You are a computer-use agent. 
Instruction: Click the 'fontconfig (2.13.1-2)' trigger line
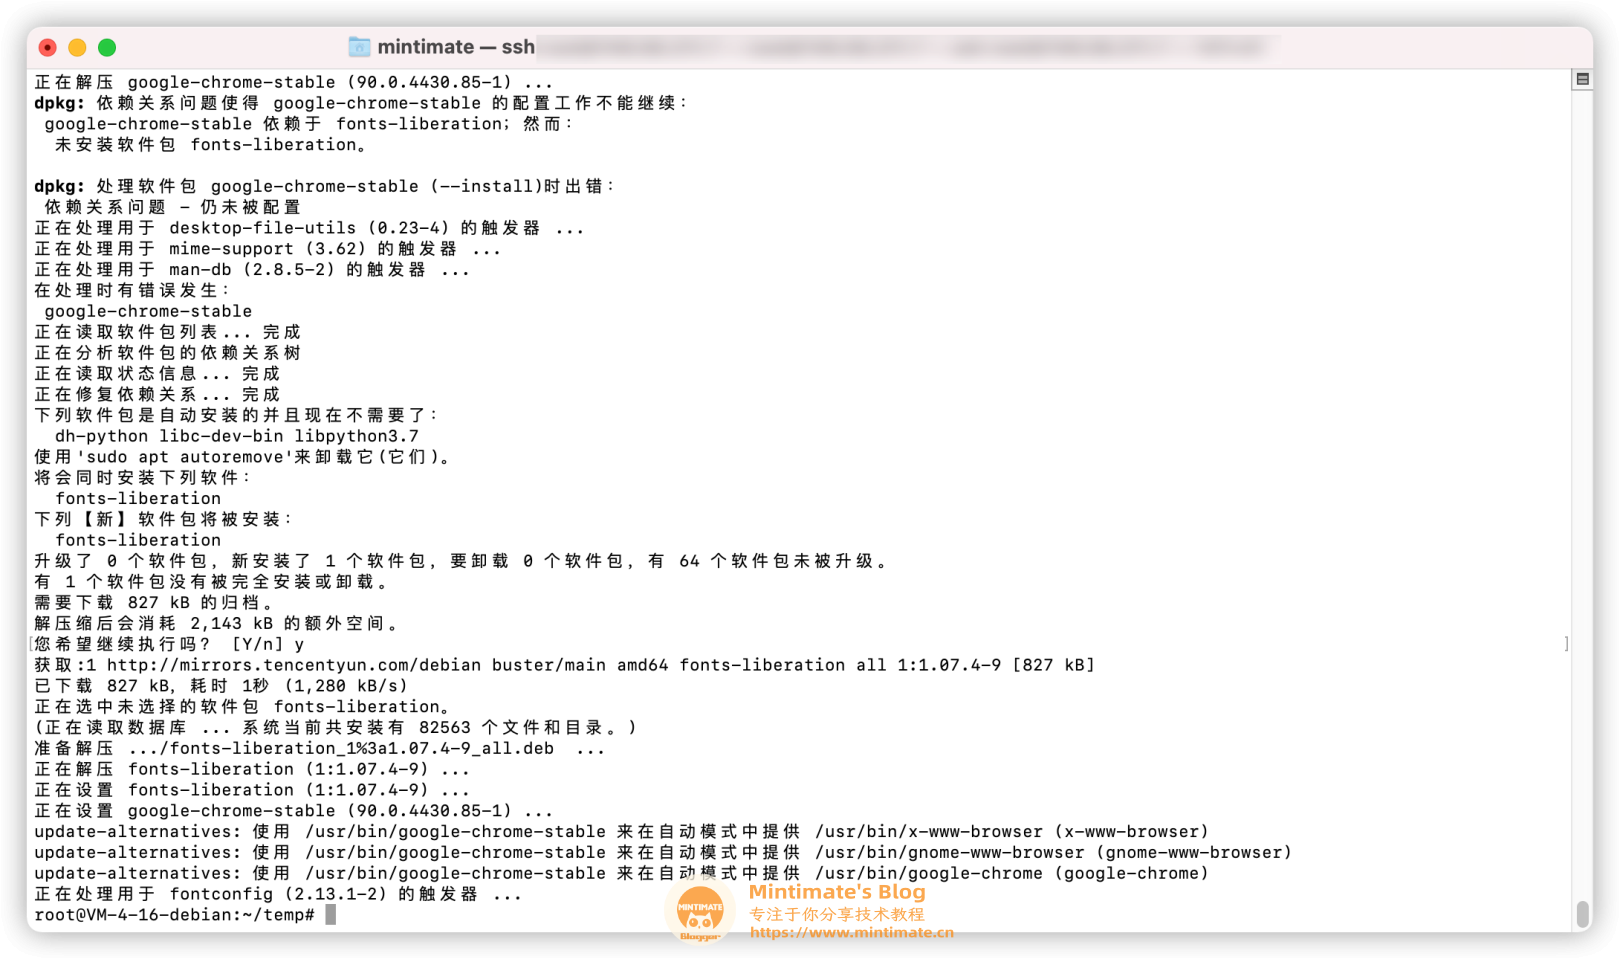[x=278, y=894]
